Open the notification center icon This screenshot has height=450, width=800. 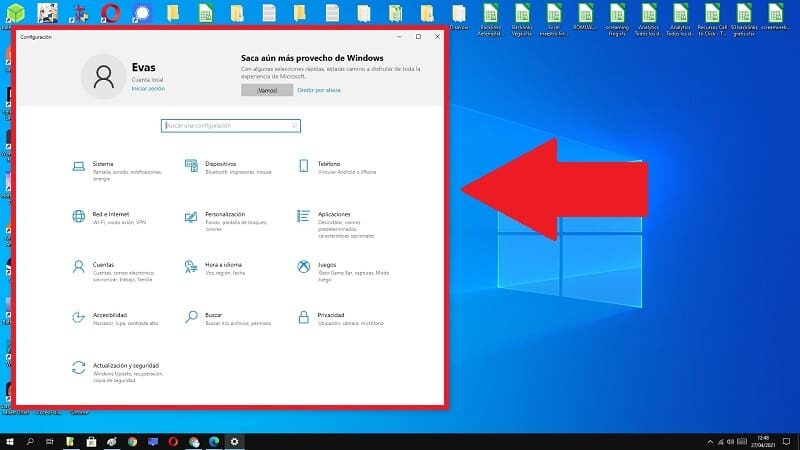[x=787, y=442]
